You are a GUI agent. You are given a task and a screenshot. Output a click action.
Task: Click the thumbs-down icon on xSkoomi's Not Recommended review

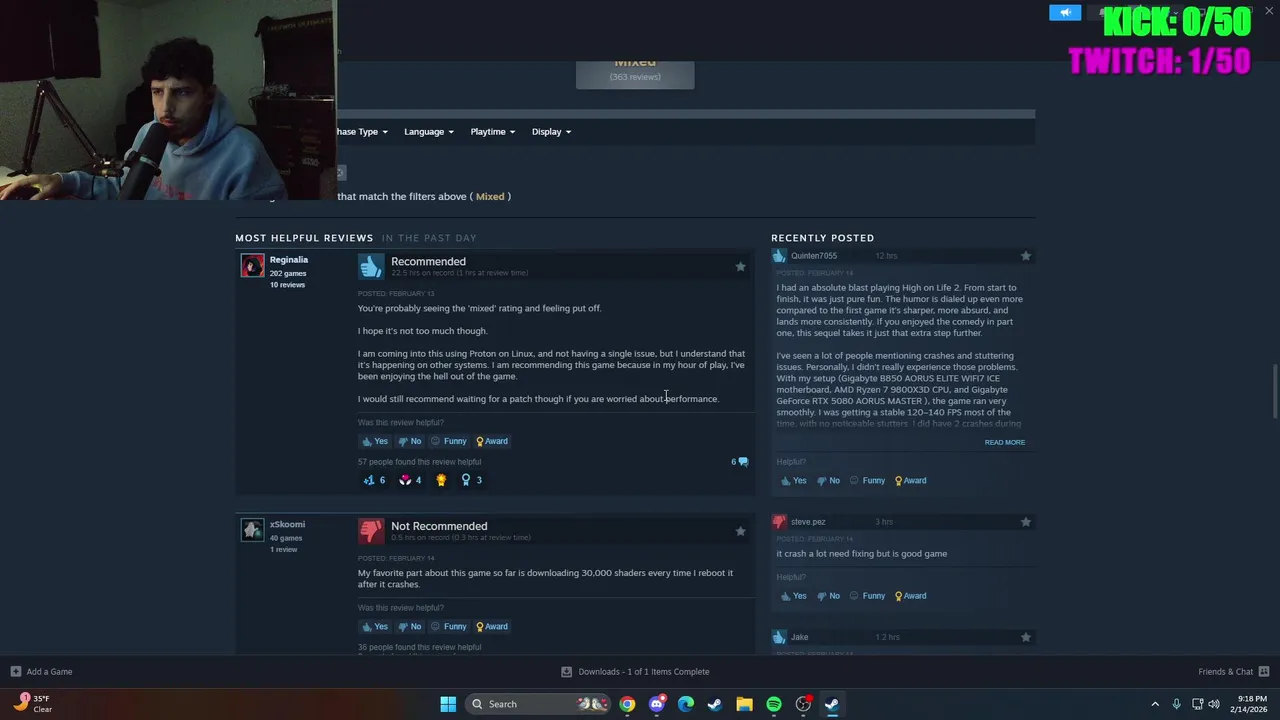(x=371, y=530)
